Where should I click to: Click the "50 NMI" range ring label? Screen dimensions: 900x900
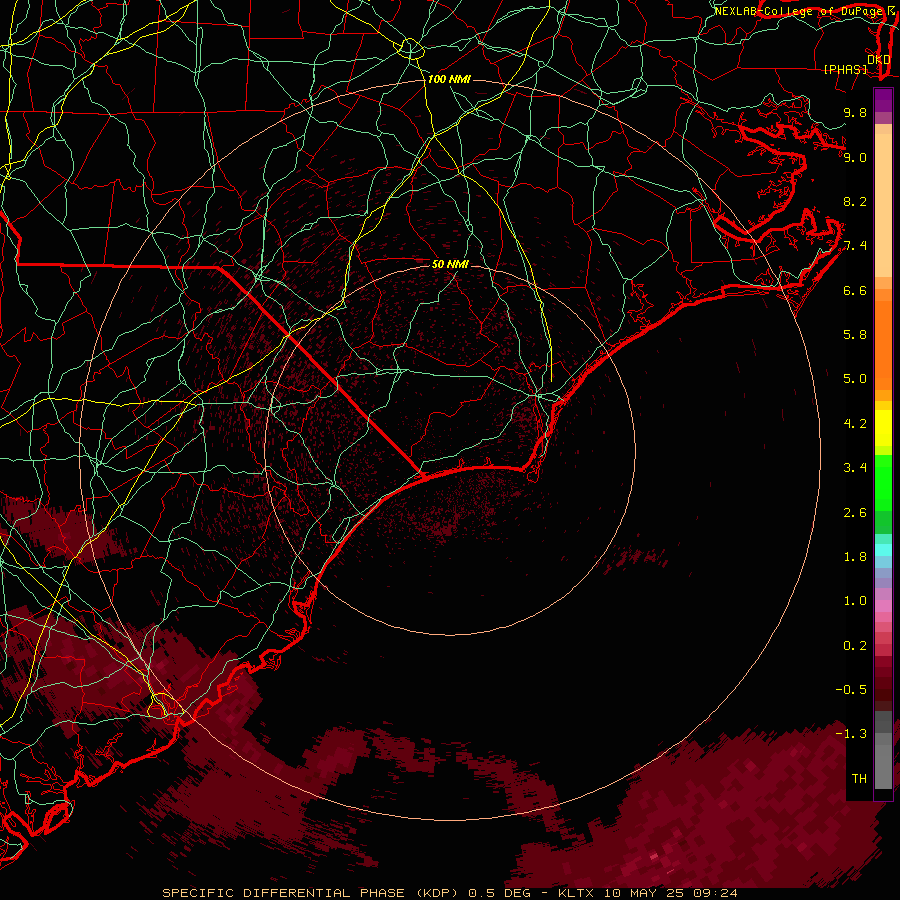pos(450,264)
